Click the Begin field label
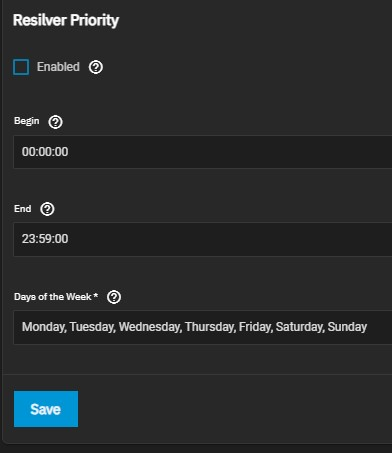Image resolution: width=392 pixels, height=453 pixels. click(27, 121)
